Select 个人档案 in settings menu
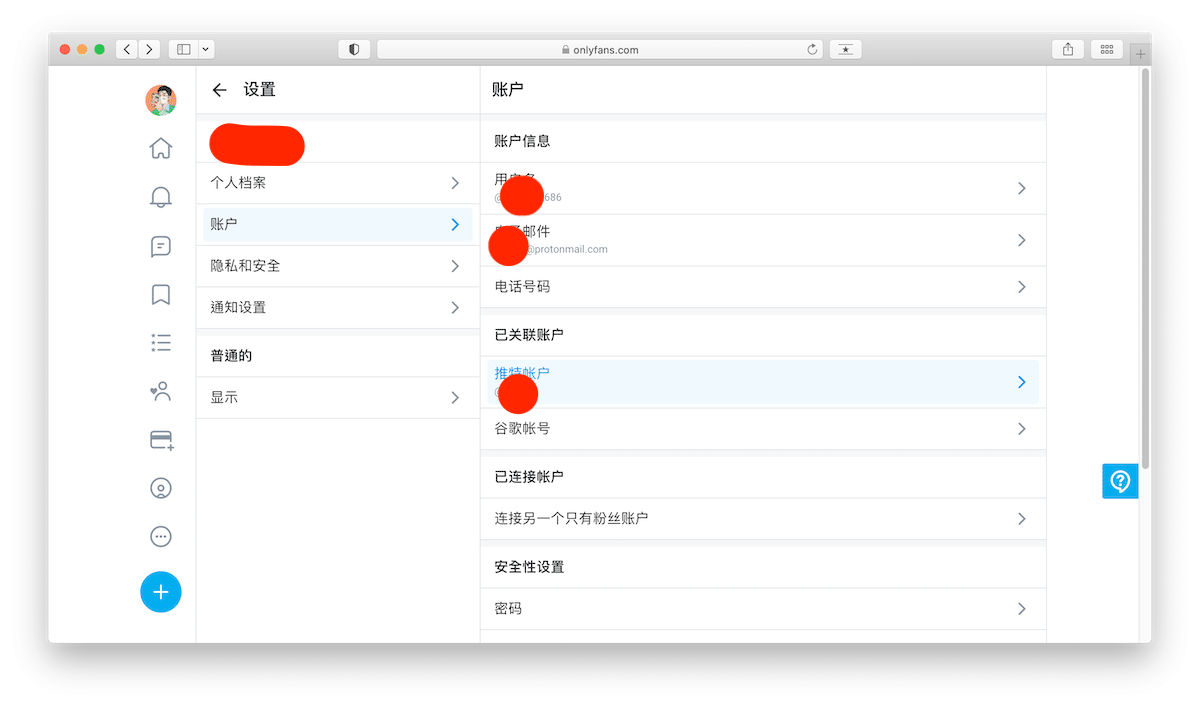This screenshot has height=707, width=1200. click(335, 184)
